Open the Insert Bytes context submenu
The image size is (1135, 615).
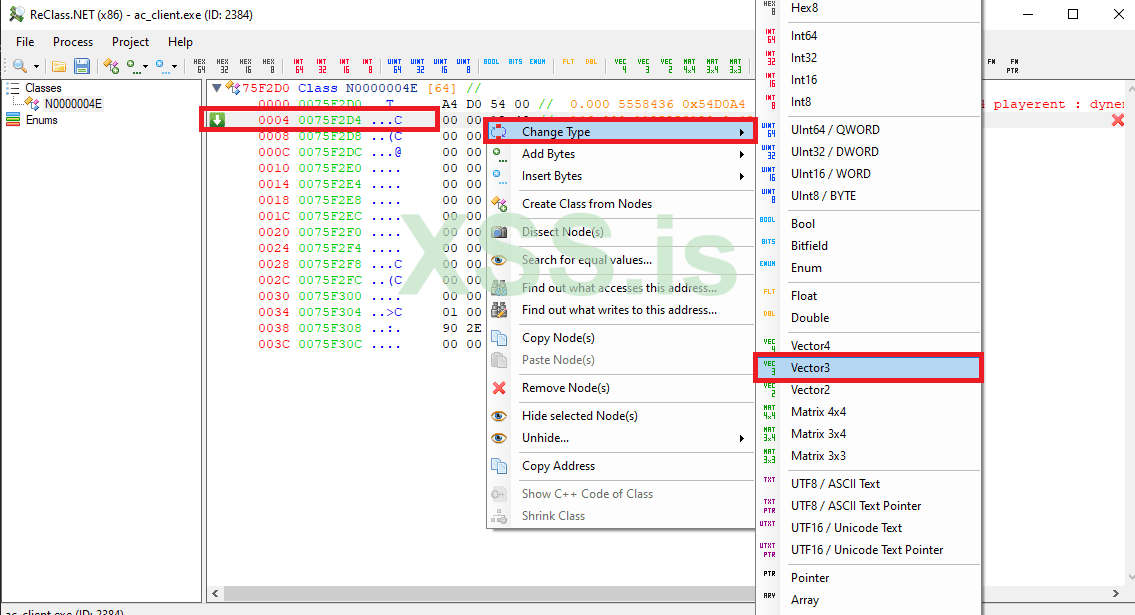pyautogui.click(x=620, y=176)
